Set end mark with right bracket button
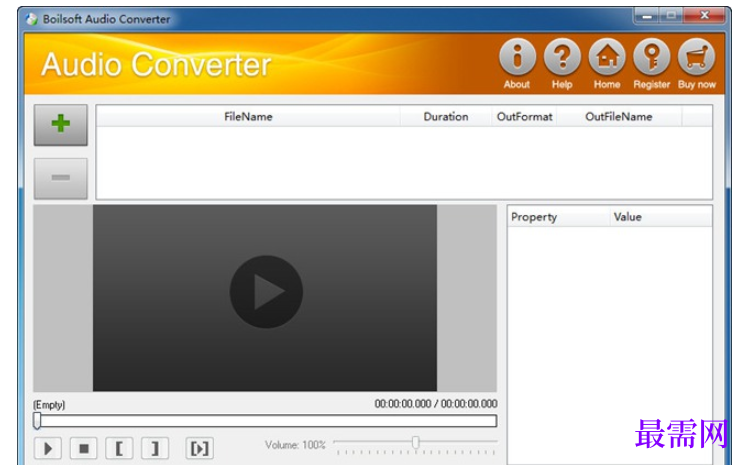Viewport: 747px width, 465px height. coord(155,448)
